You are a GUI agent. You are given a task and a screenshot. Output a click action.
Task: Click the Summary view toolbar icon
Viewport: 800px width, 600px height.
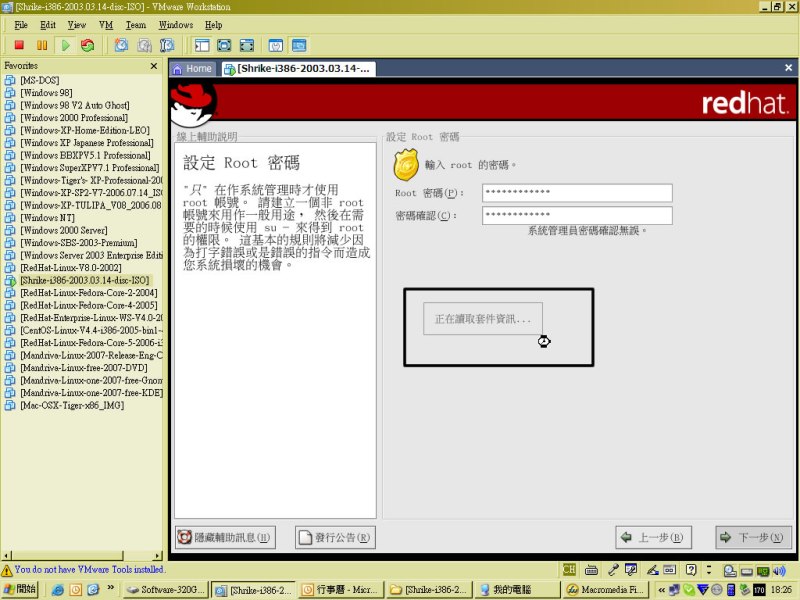[x=276, y=45]
